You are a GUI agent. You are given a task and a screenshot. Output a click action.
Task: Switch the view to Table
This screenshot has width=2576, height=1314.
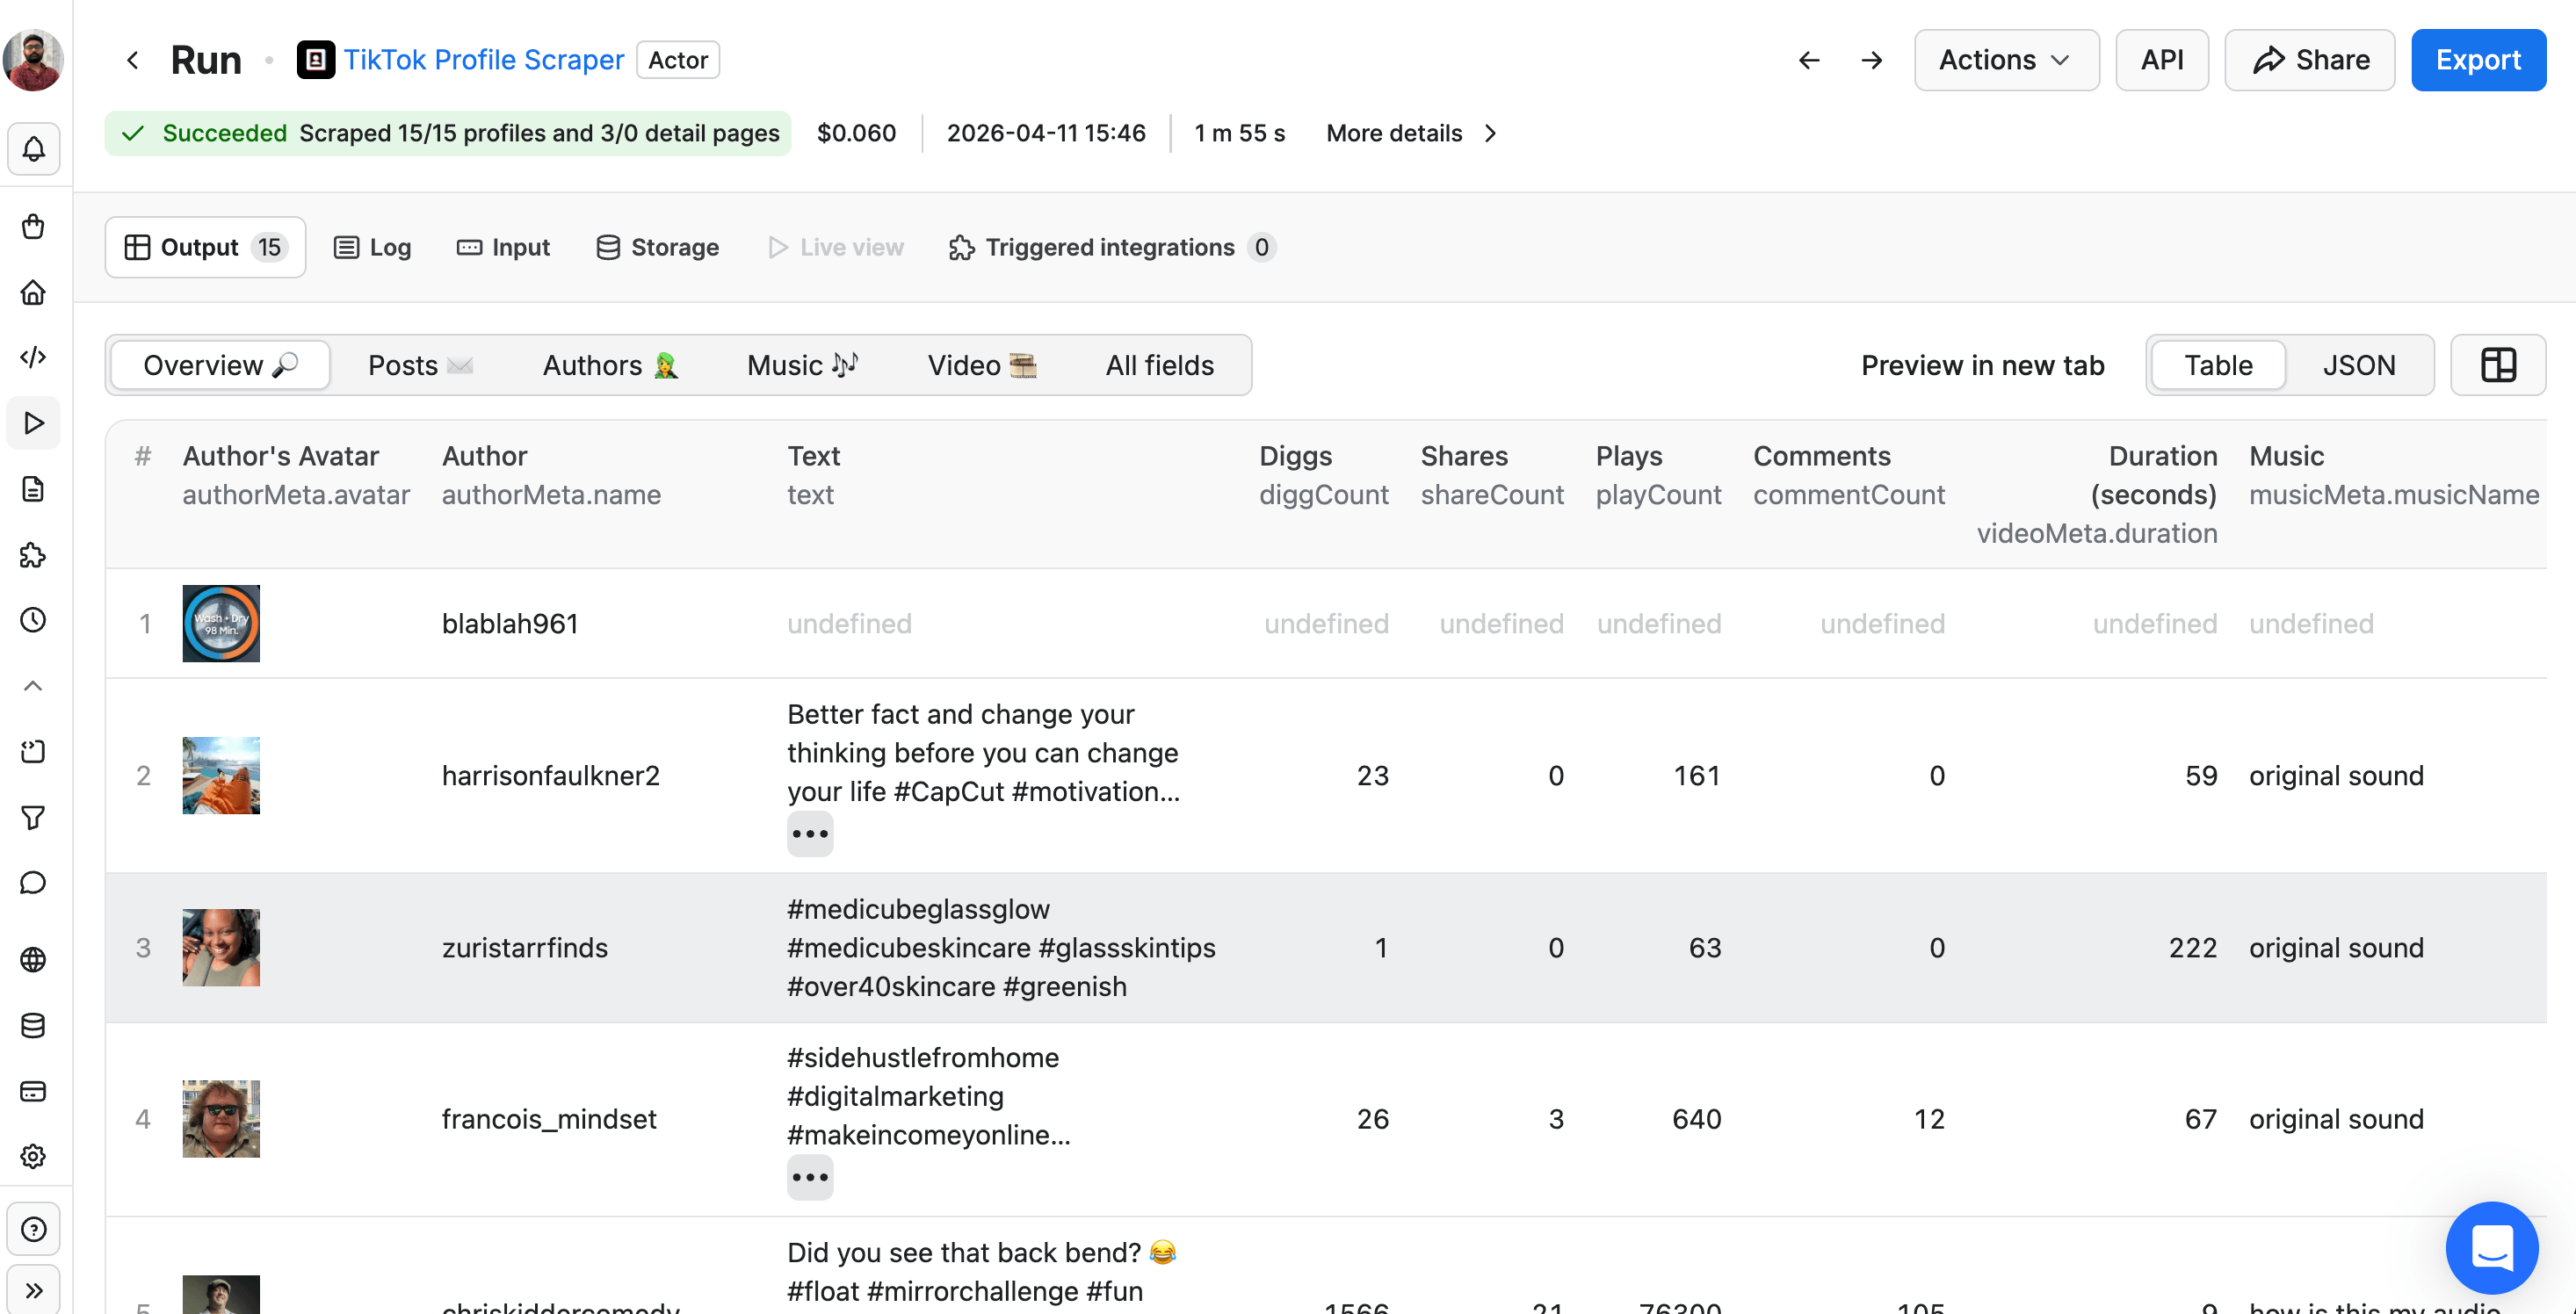[2217, 365]
